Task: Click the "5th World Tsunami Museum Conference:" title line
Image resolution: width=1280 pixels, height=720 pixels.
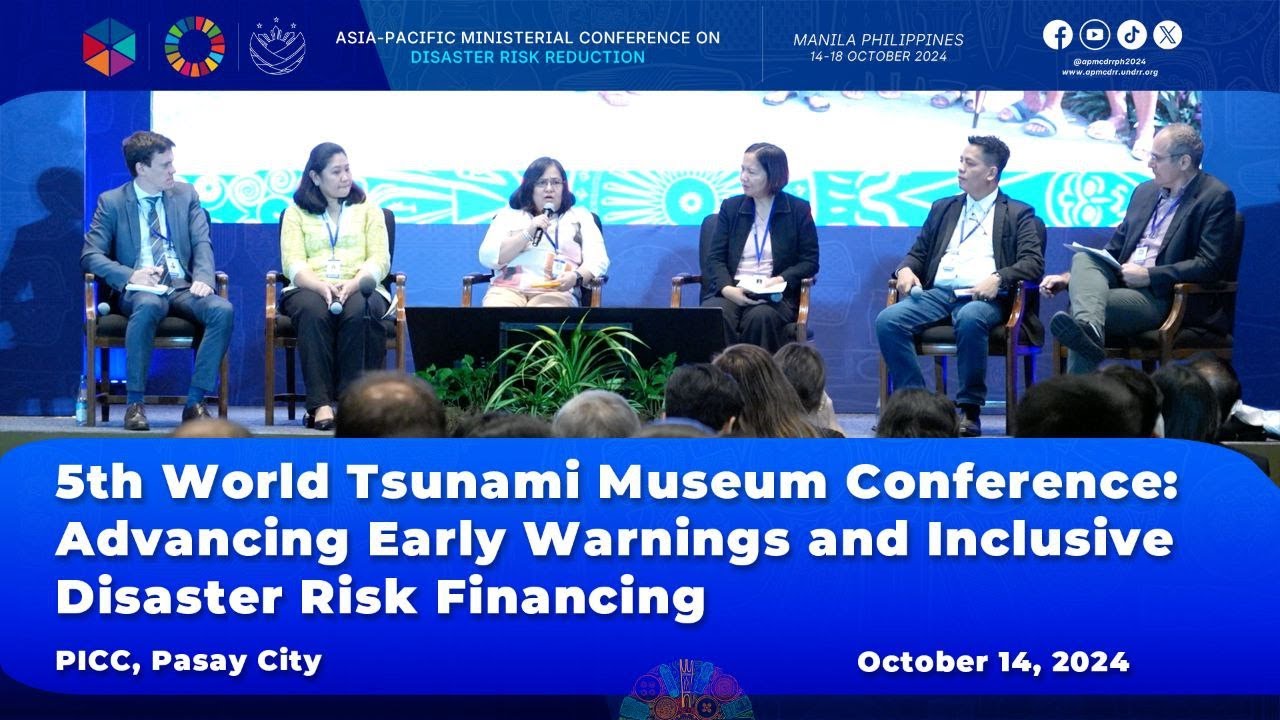Action: (x=617, y=484)
